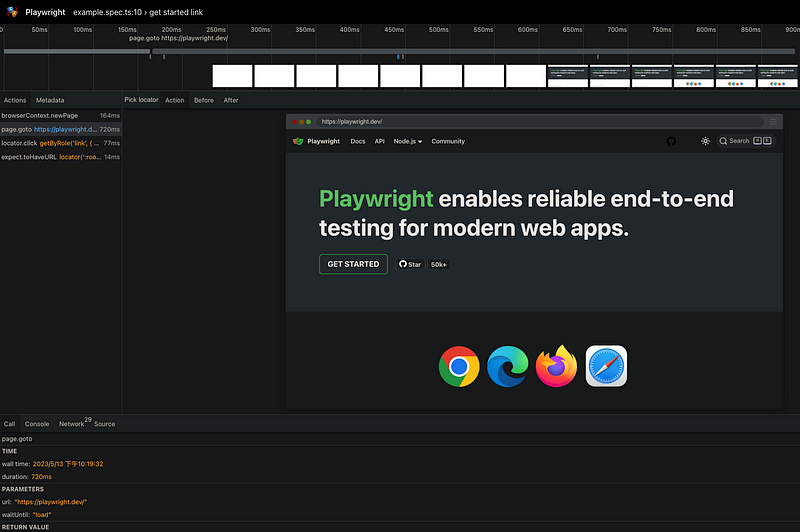Click the GitHub icon in site navbar
The height and width of the screenshot is (532, 800).
tap(671, 141)
